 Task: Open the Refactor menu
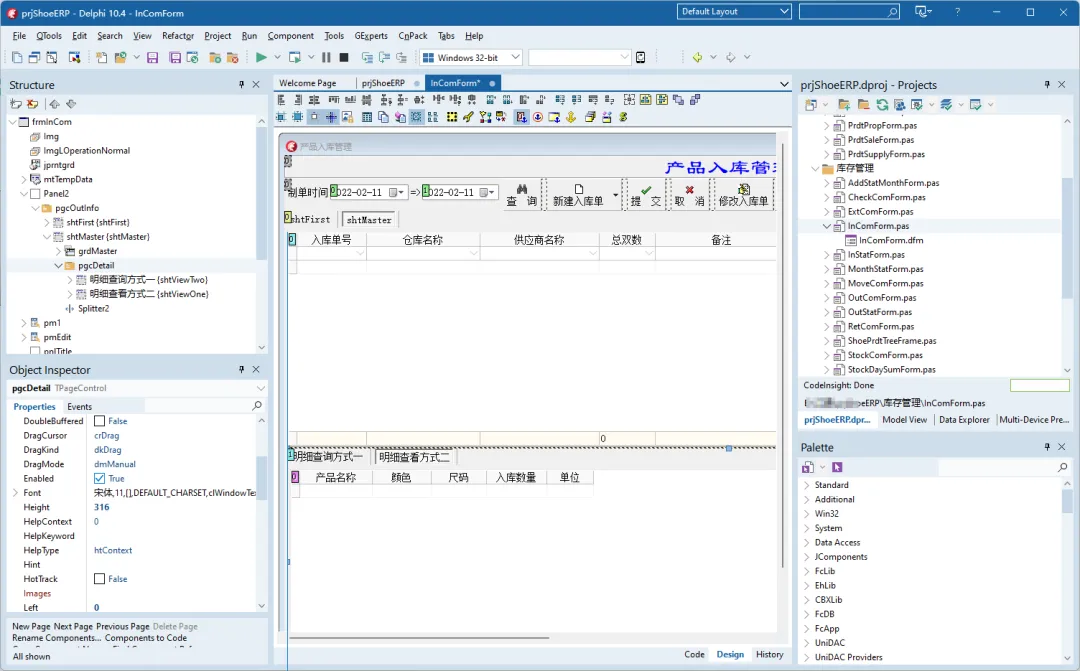click(178, 36)
